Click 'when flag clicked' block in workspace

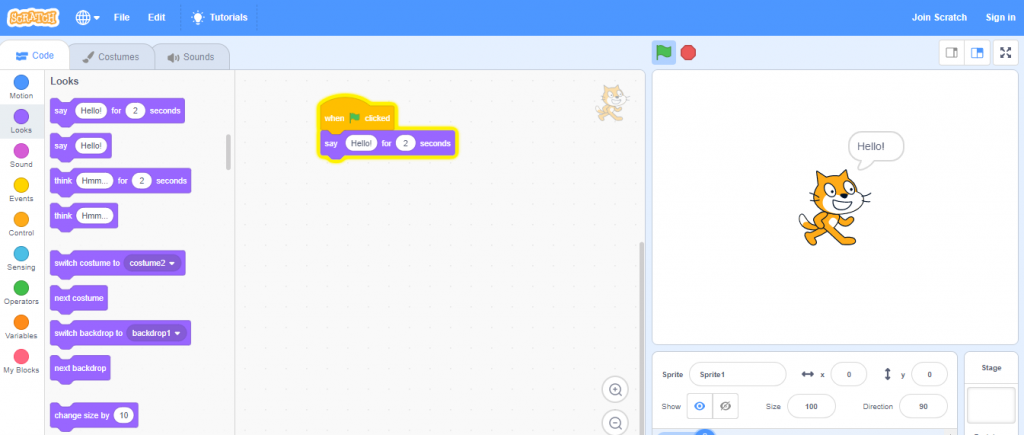point(357,116)
